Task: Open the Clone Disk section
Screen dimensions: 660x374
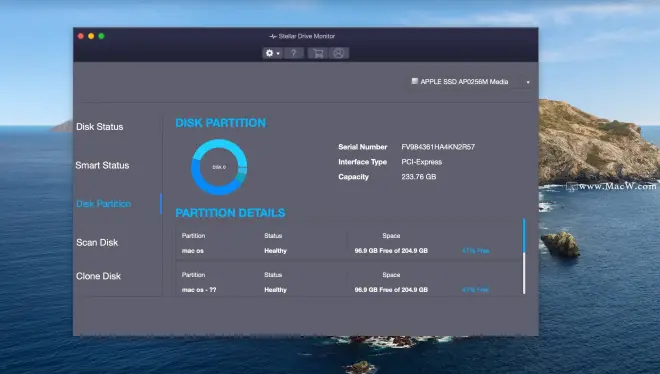Action: [98, 276]
